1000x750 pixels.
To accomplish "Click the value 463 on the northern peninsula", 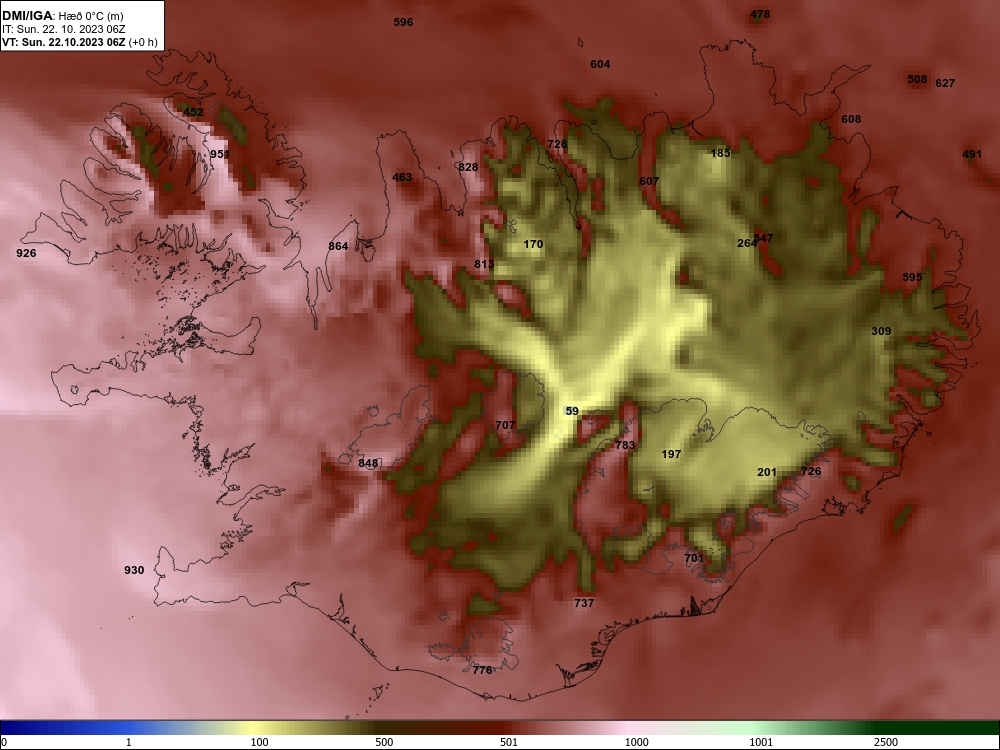I will click(402, 177).
